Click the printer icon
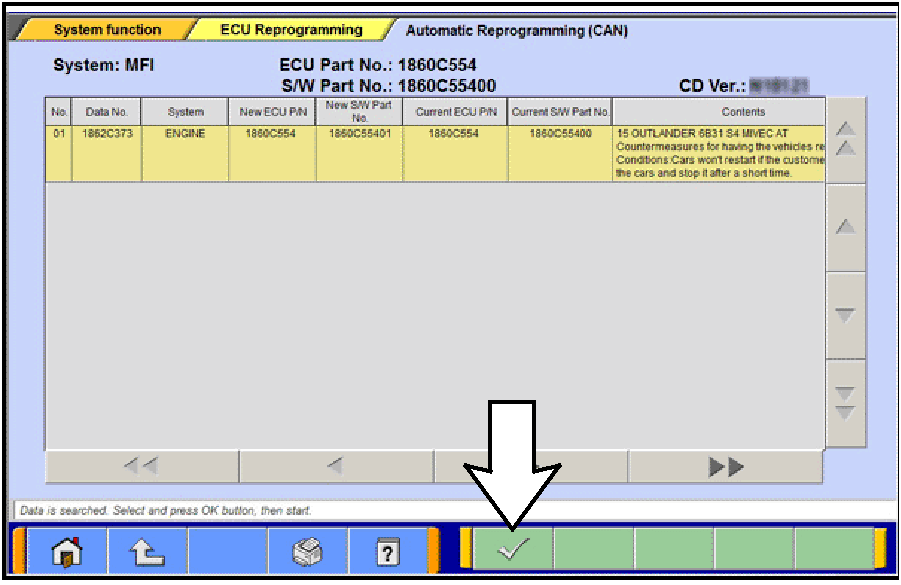The image size is (901, 585). pyautogui.click(x=308, y=550)
